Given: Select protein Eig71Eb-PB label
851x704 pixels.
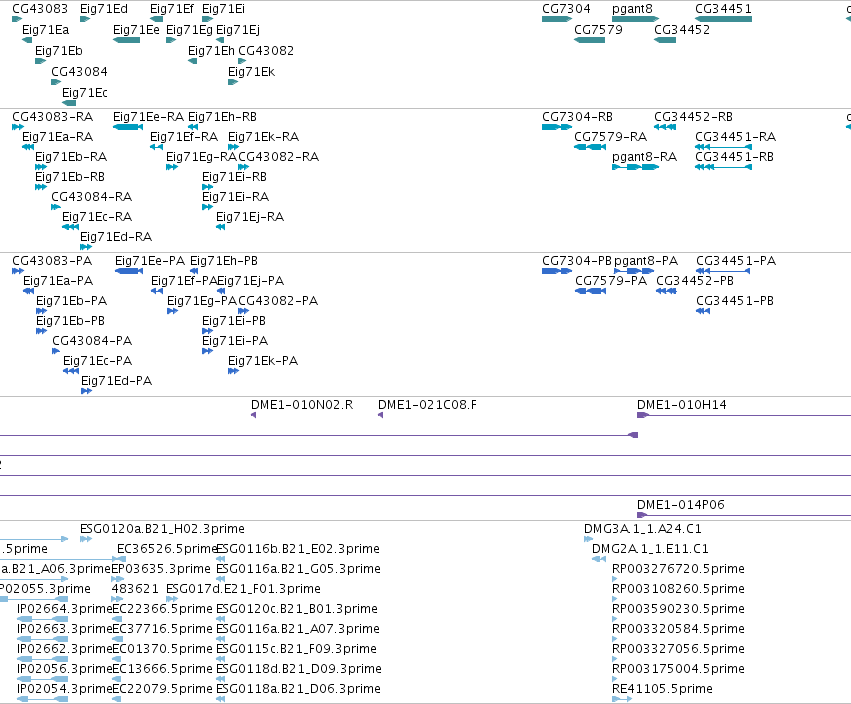Looking at the screenshot, I should 71,321.
